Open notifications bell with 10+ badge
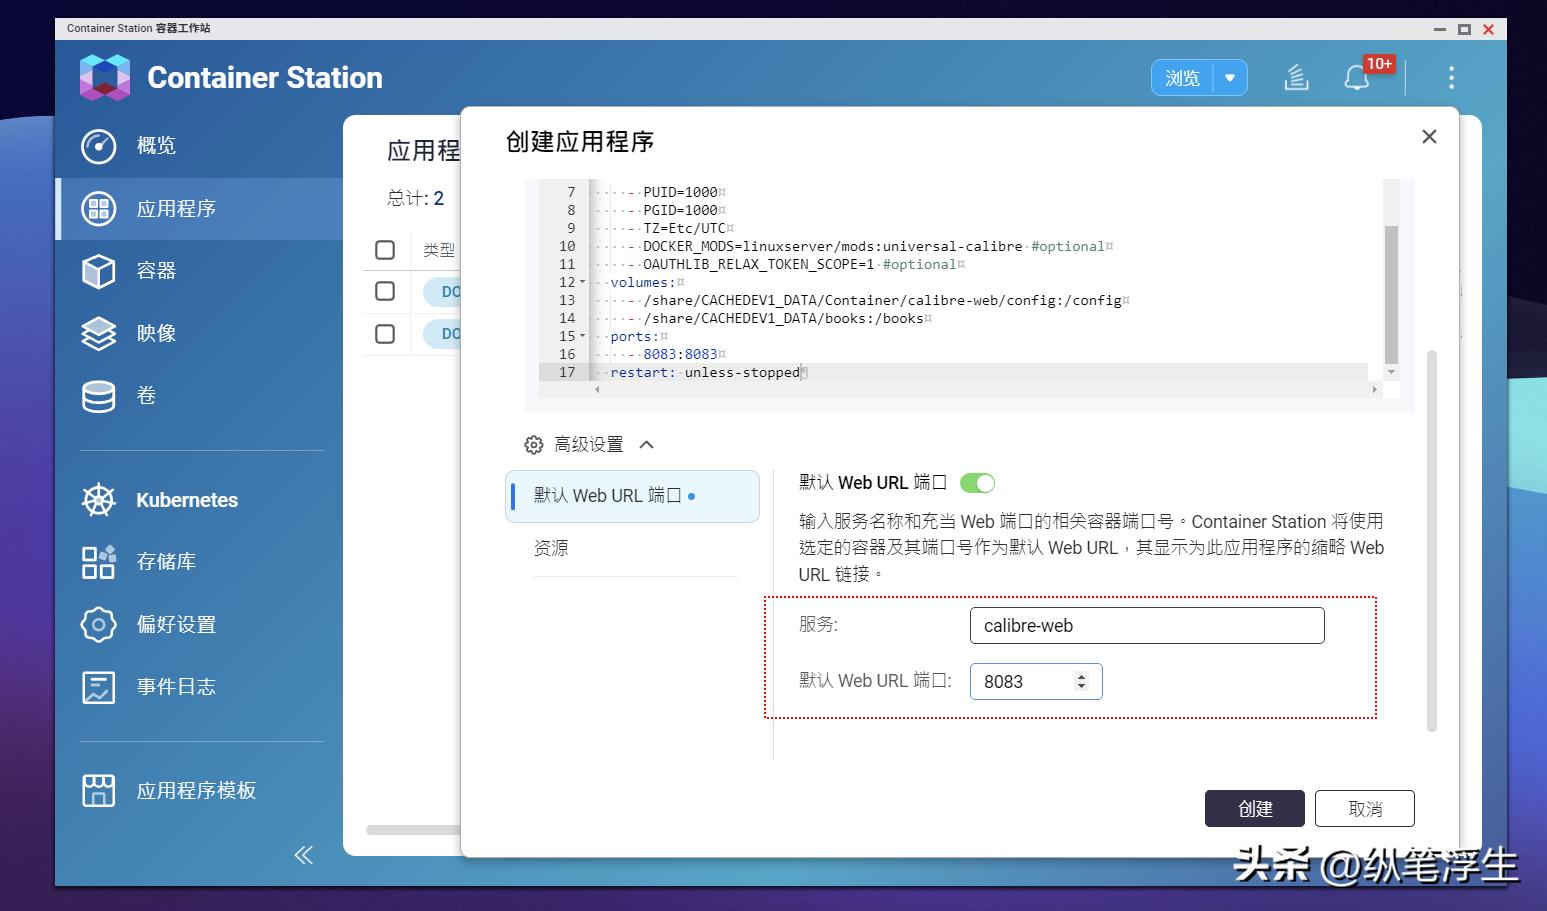This screenshot has width=1547, height=911. [x=1357, y=77]
